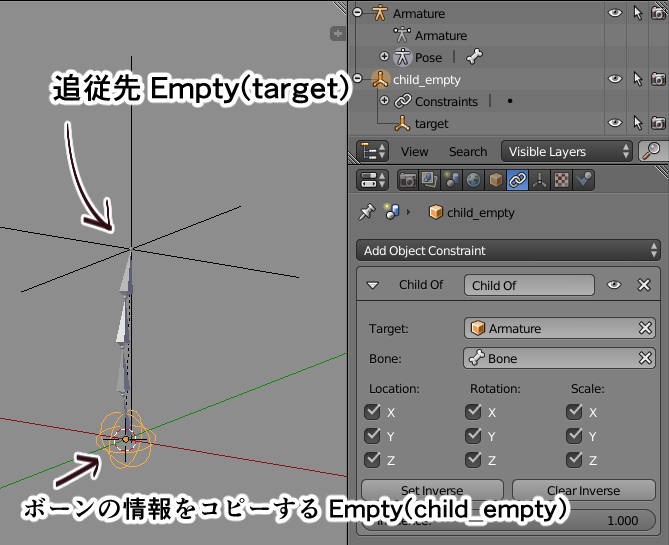The image size is (669, 545).
Task: Click the bone icon beside Pose
Action: pyautogui.click(x=474, y=57)
